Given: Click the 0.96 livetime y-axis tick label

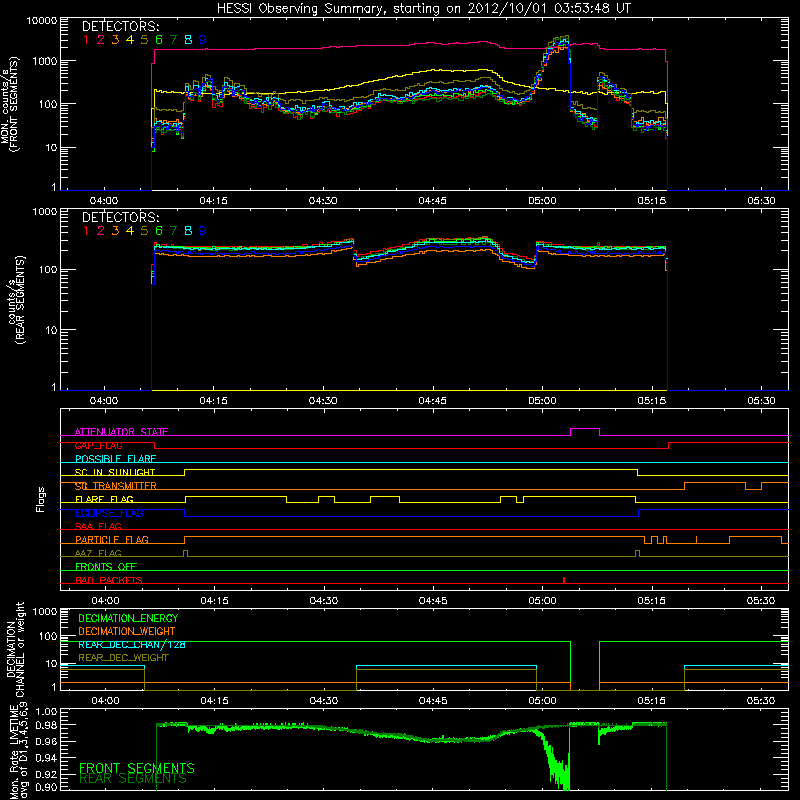Looking at the screenshot, I should [46, 741].
